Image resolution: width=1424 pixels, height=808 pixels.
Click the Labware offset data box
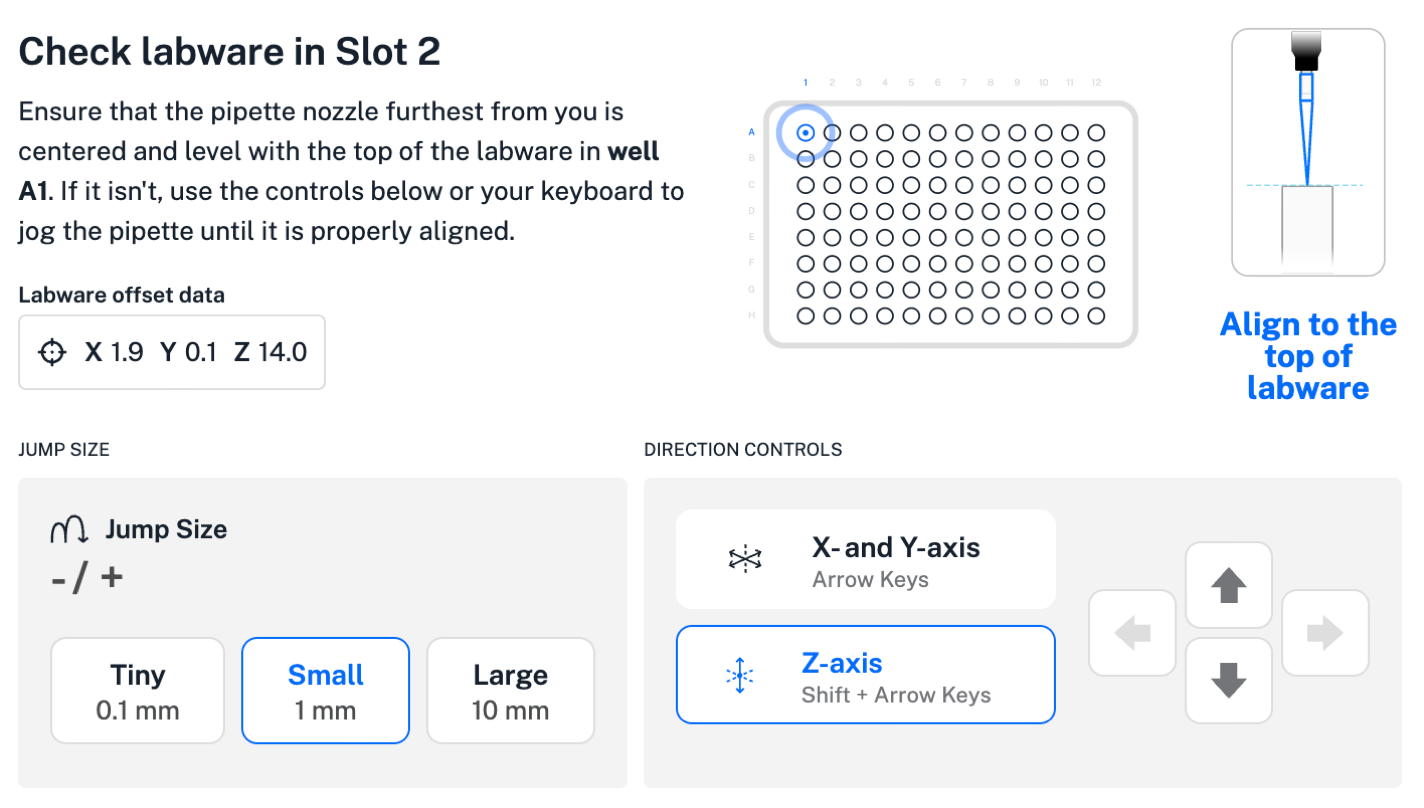point(171,352)
